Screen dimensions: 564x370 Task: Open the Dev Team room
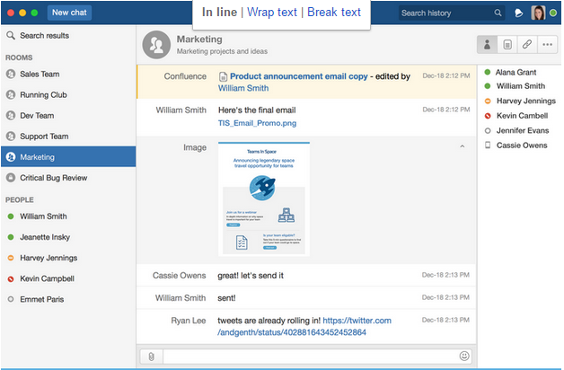tap(68, 115)
